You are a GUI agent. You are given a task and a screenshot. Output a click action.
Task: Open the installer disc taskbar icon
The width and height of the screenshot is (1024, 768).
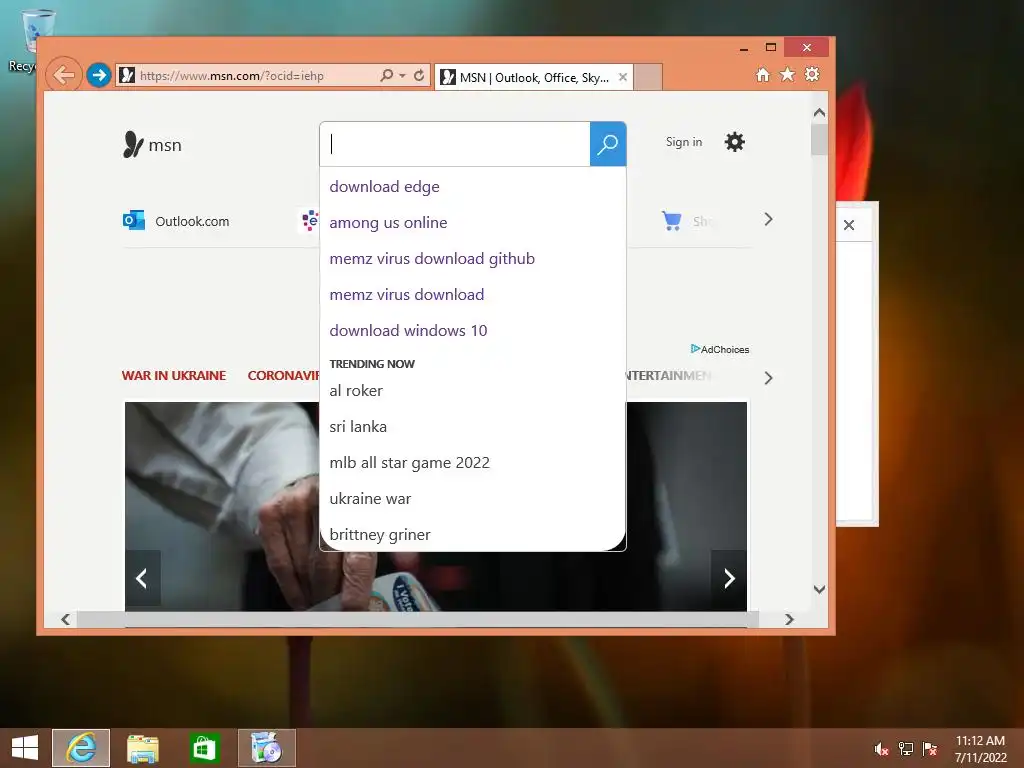[266, 748]
